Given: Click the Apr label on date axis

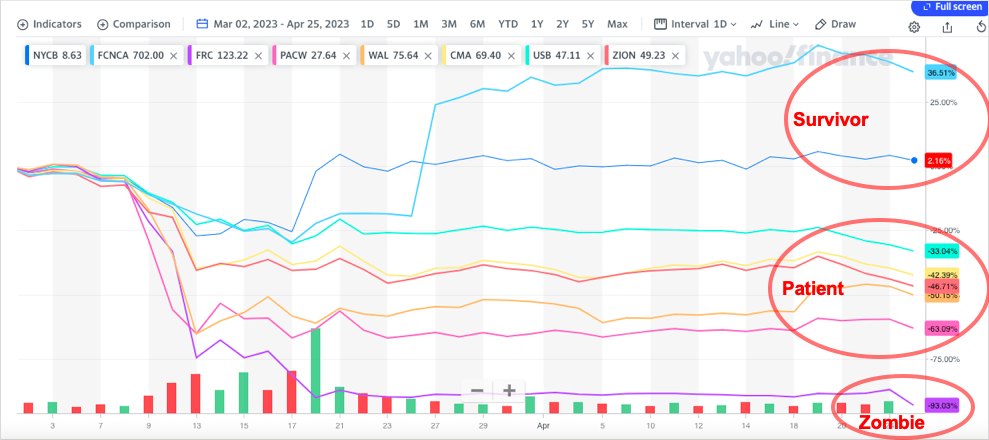Looking at the screenshot, I should (541, 426).
